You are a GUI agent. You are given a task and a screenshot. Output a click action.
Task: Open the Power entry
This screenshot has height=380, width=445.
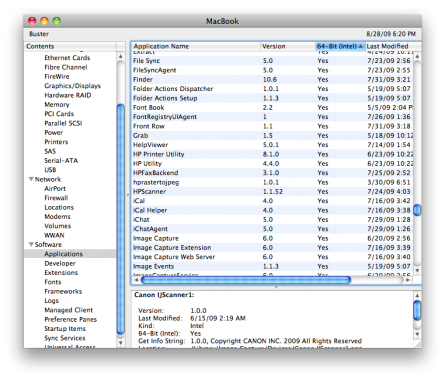[x=53, y=132]
